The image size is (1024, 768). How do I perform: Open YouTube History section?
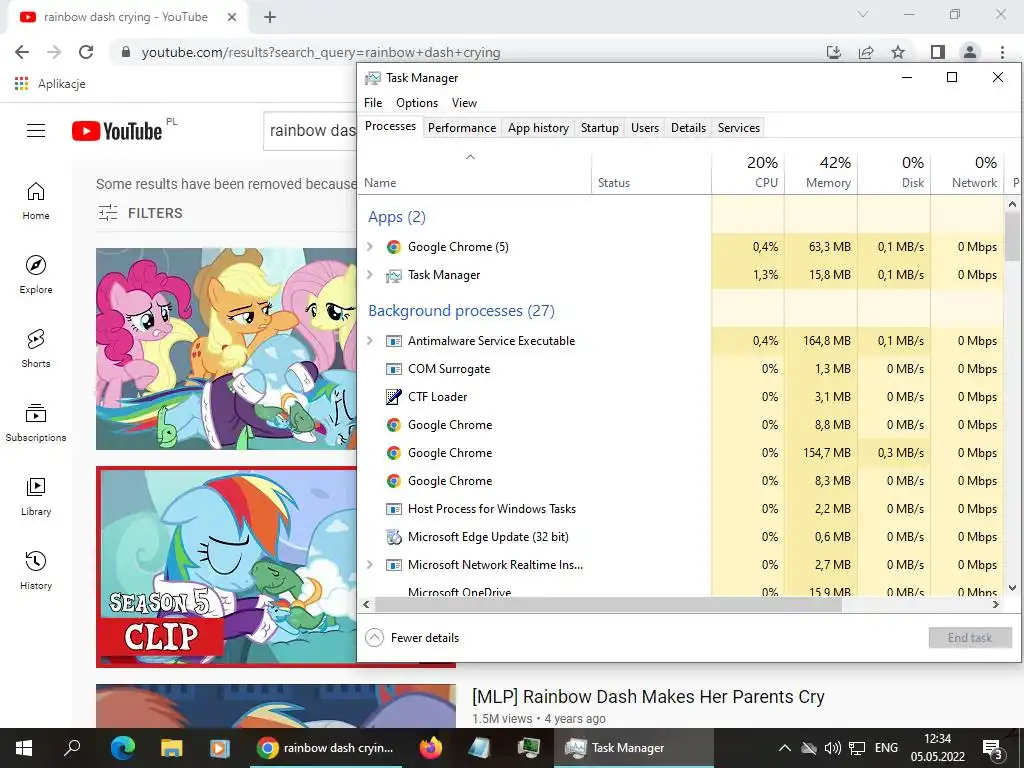36,571
